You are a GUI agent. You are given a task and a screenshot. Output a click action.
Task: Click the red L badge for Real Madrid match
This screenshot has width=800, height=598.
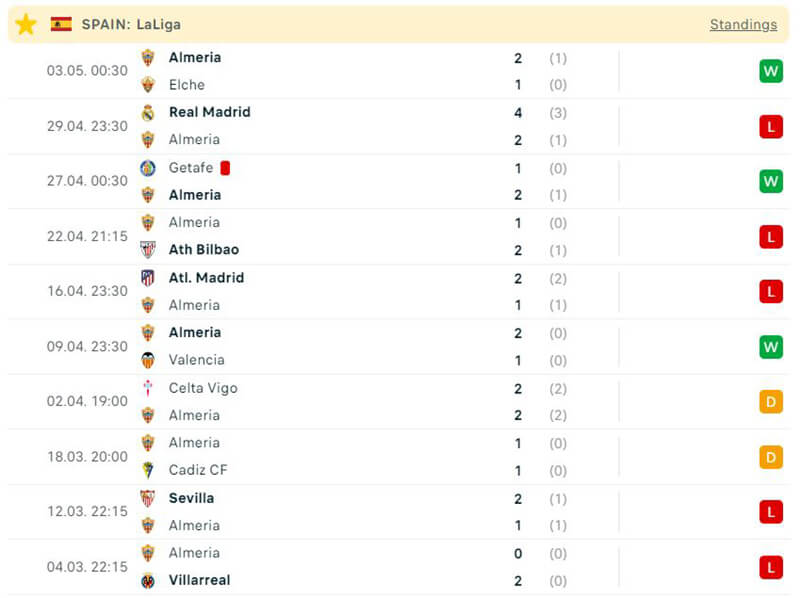click(770, 126)
